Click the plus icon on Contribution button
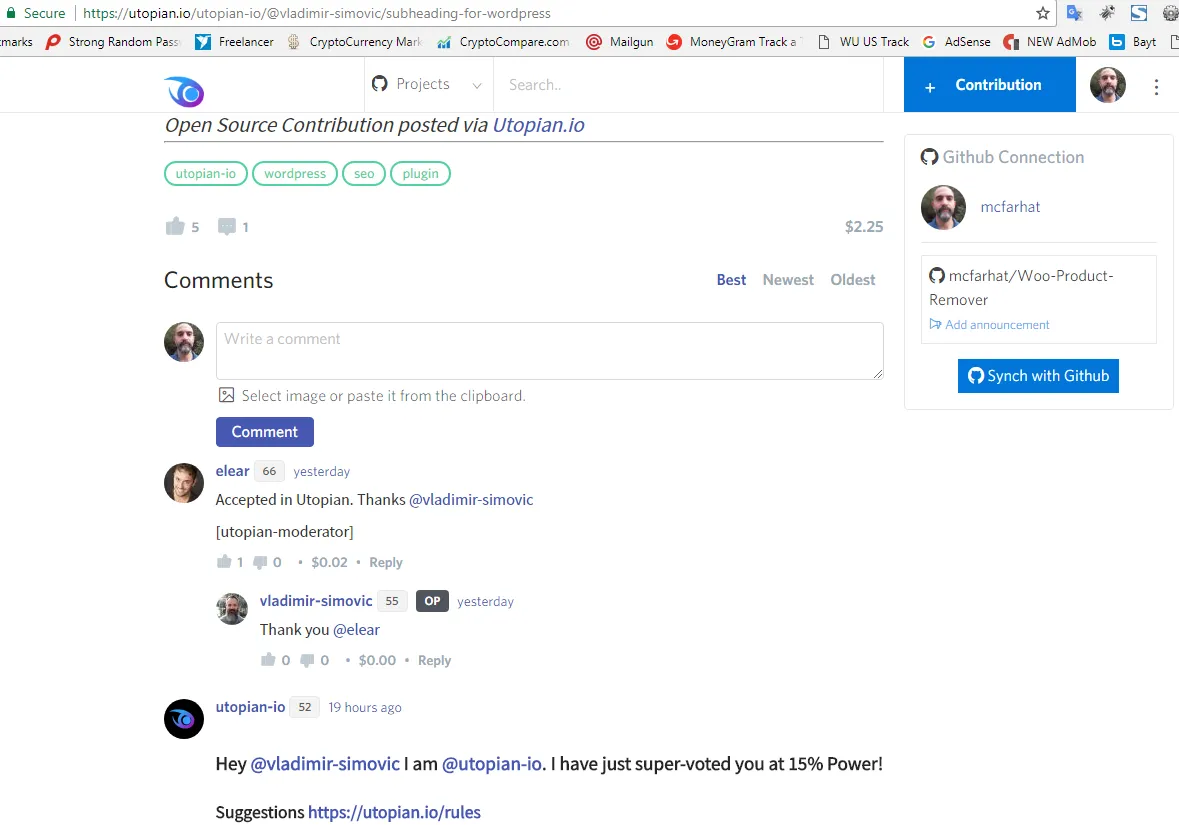1179x825 pixels. (930, 87)
